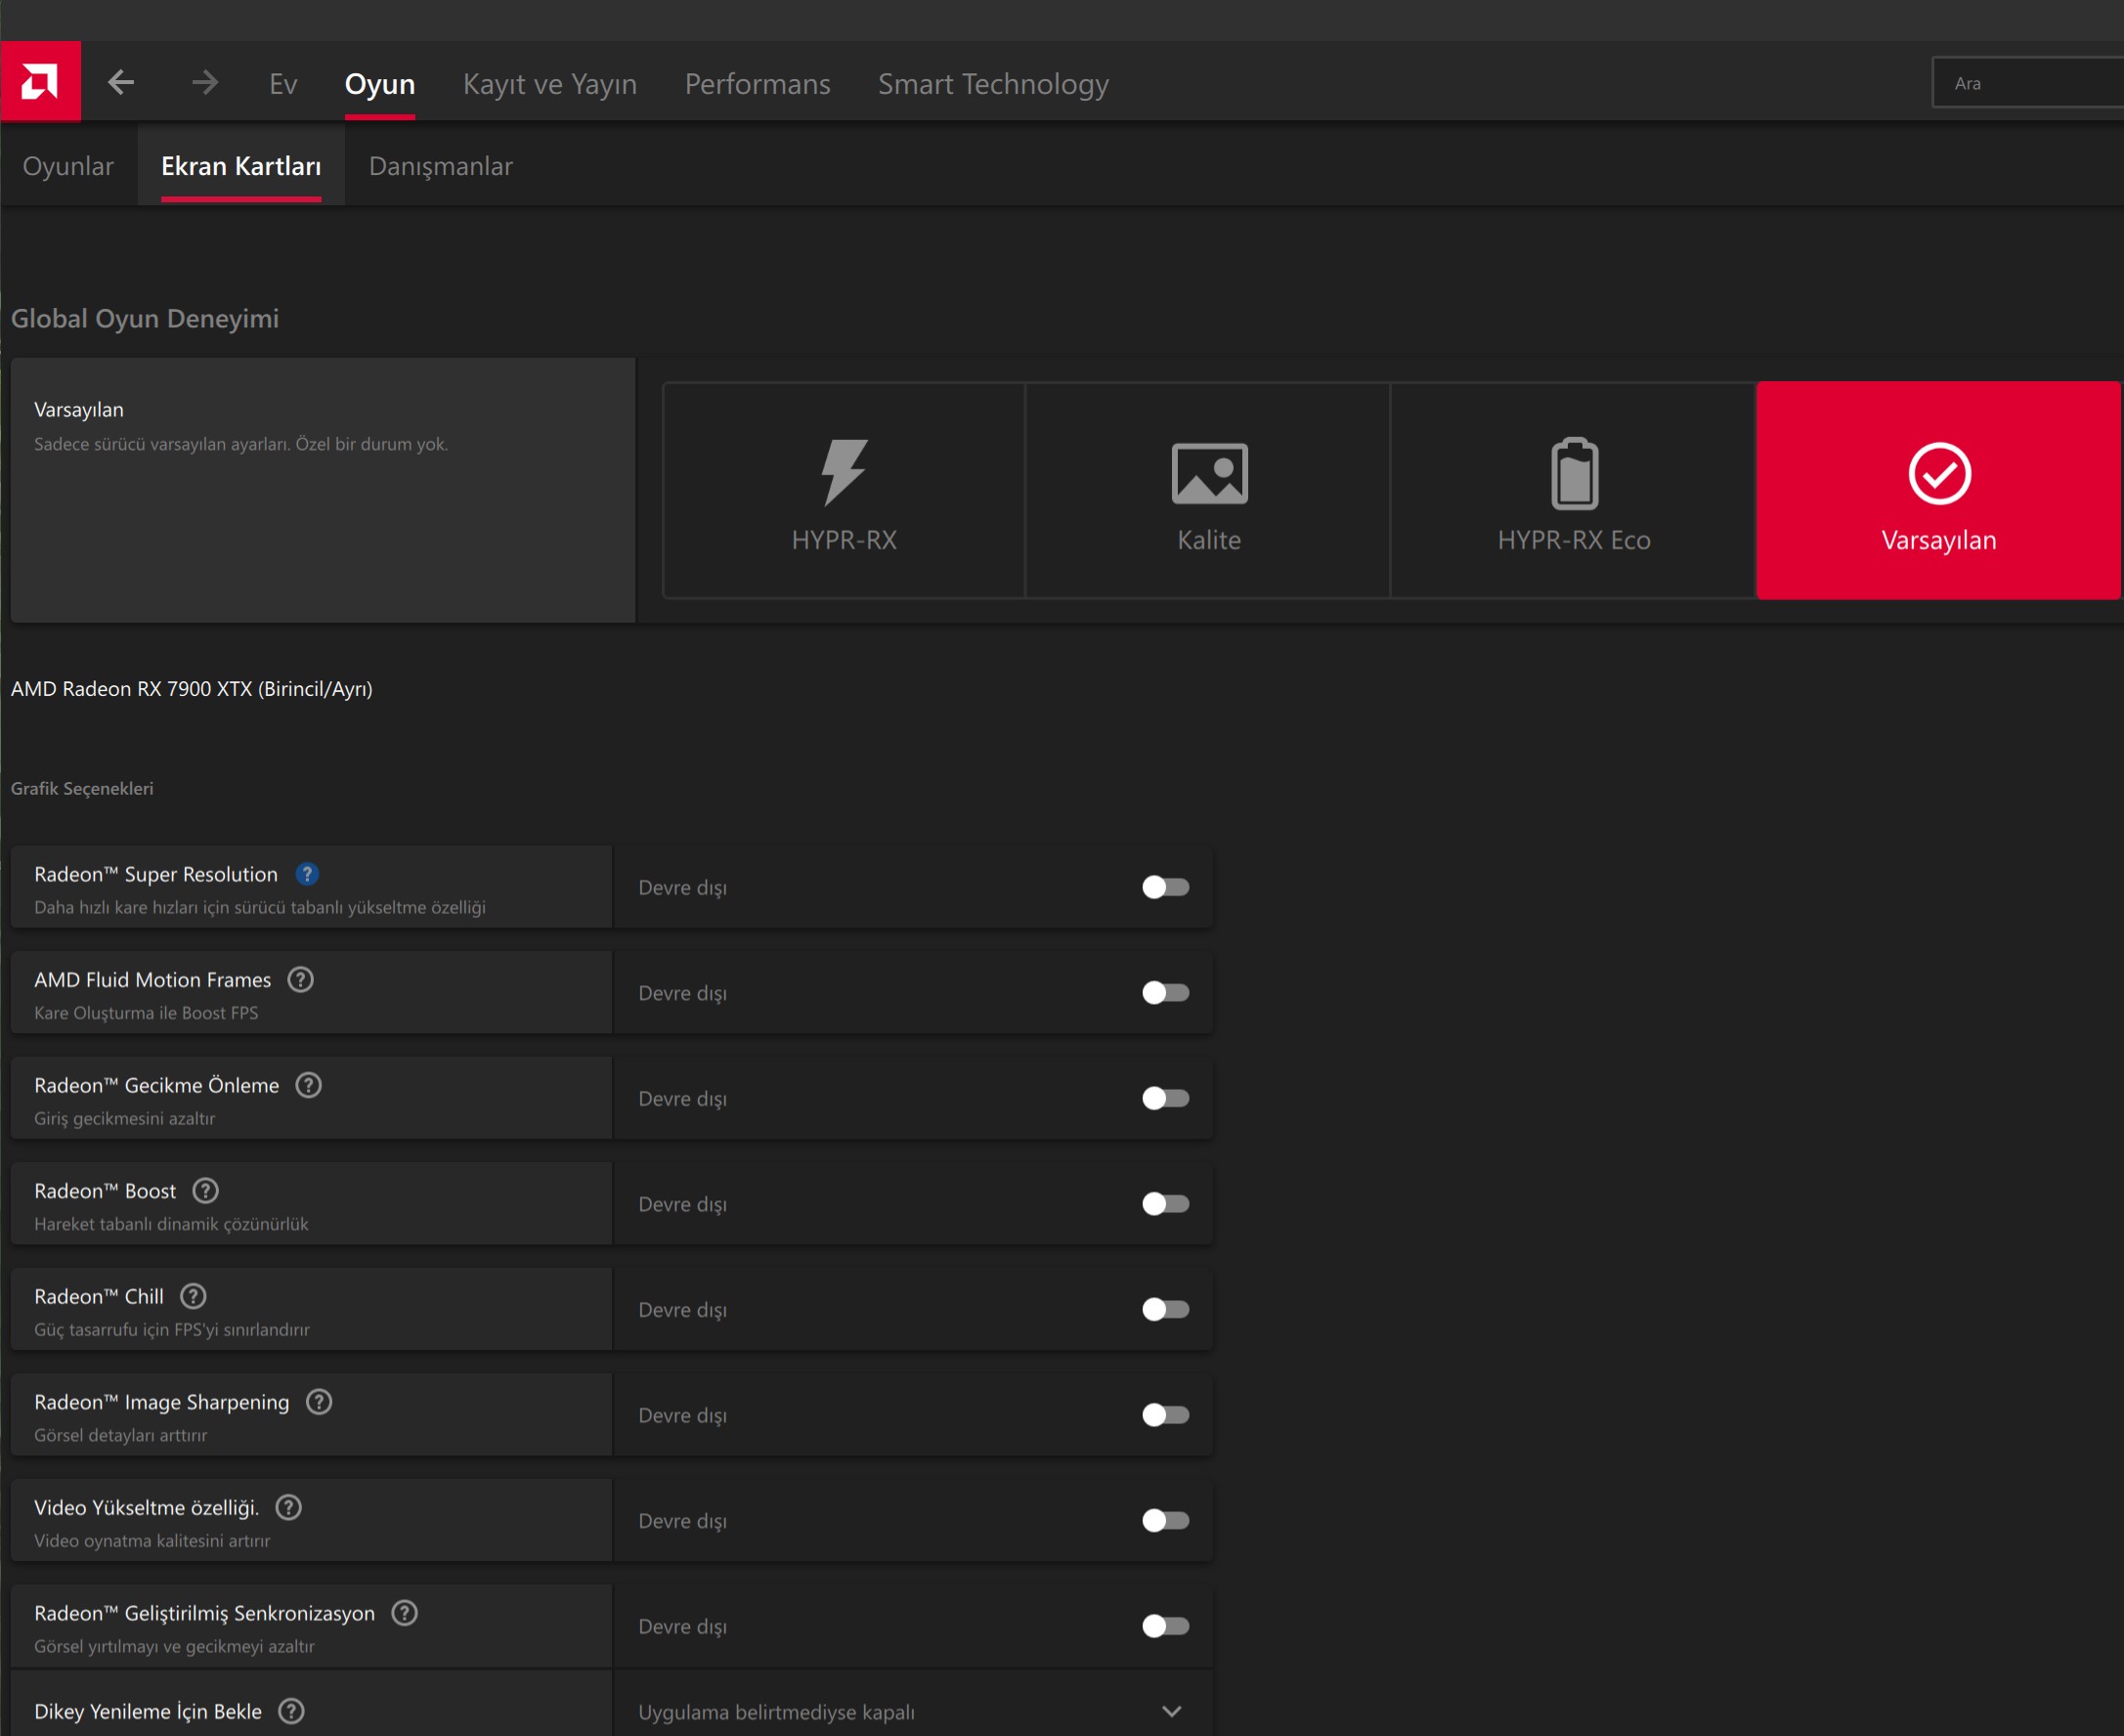Select the HYPR-RX profile label
This screenshot has height=1736, width=2124.
(844, 540)
